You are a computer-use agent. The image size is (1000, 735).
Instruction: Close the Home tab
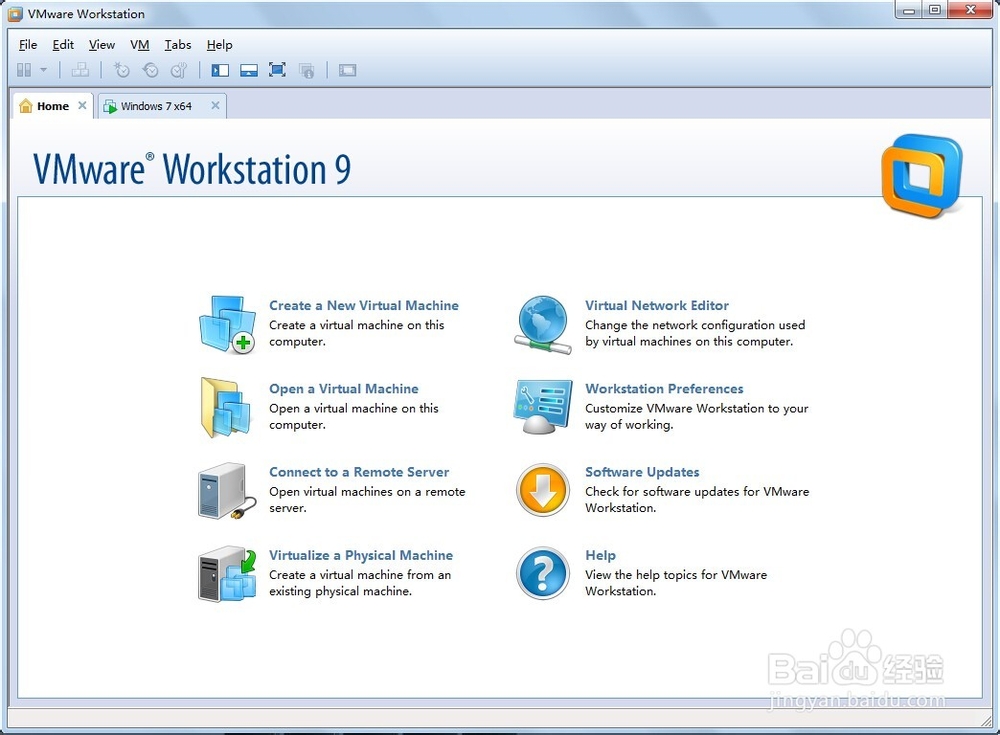coord(82,105)
